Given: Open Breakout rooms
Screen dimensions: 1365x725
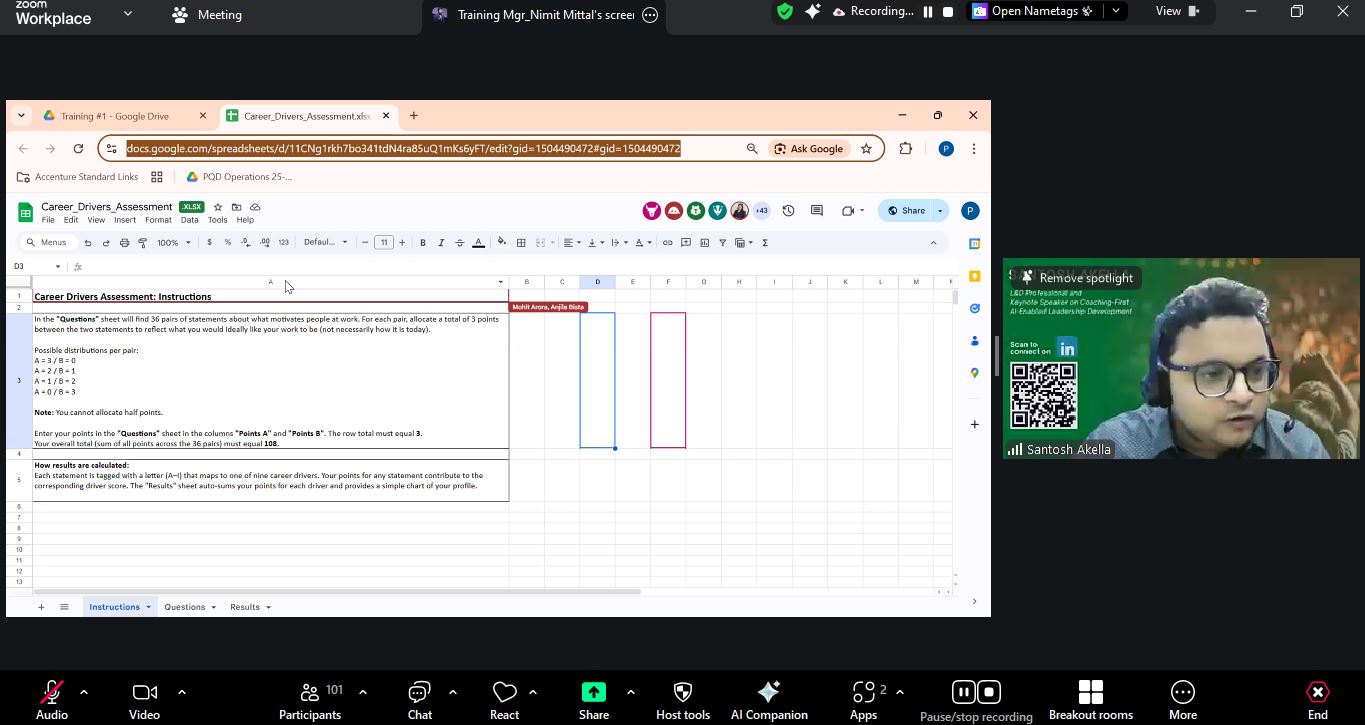Looking at the screenshot, I should [x=1090, y=692].
